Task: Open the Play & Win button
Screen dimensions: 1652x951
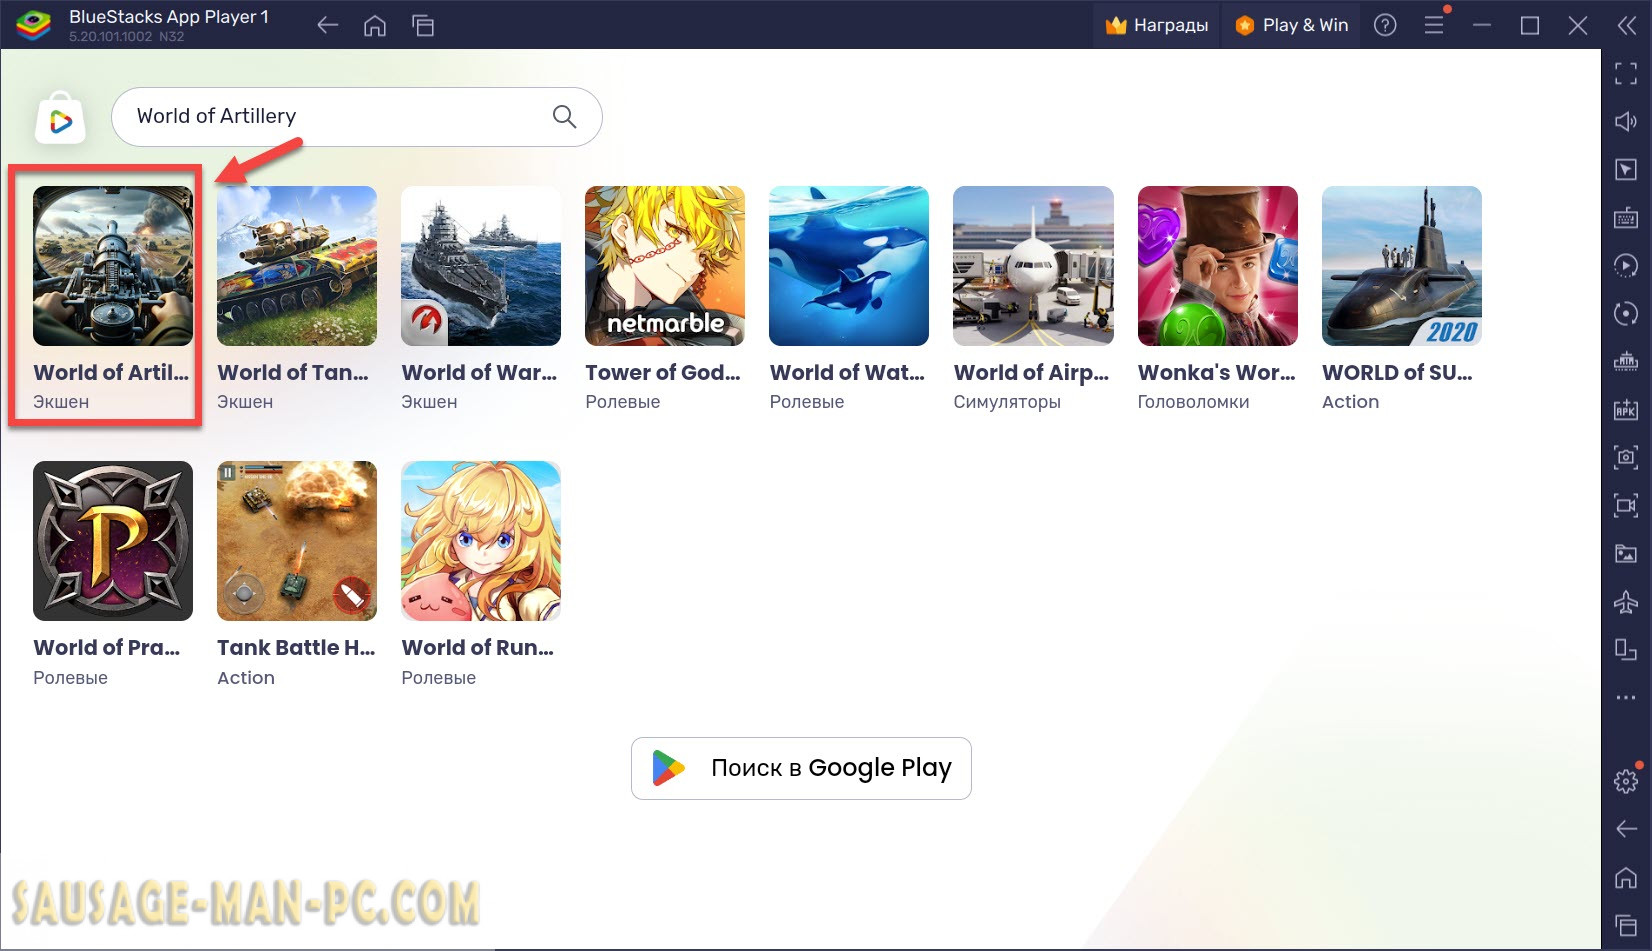Action: (1292, 25)
